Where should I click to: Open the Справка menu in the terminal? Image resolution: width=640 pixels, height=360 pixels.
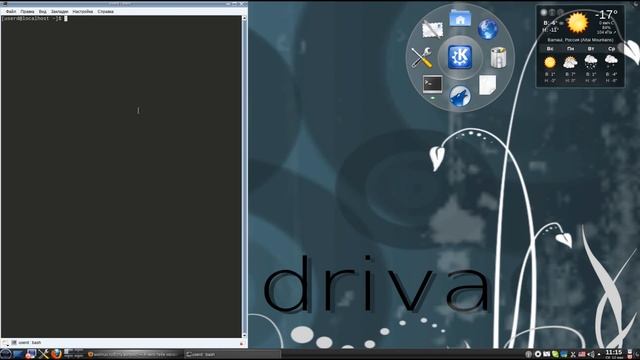coord(106,11)
